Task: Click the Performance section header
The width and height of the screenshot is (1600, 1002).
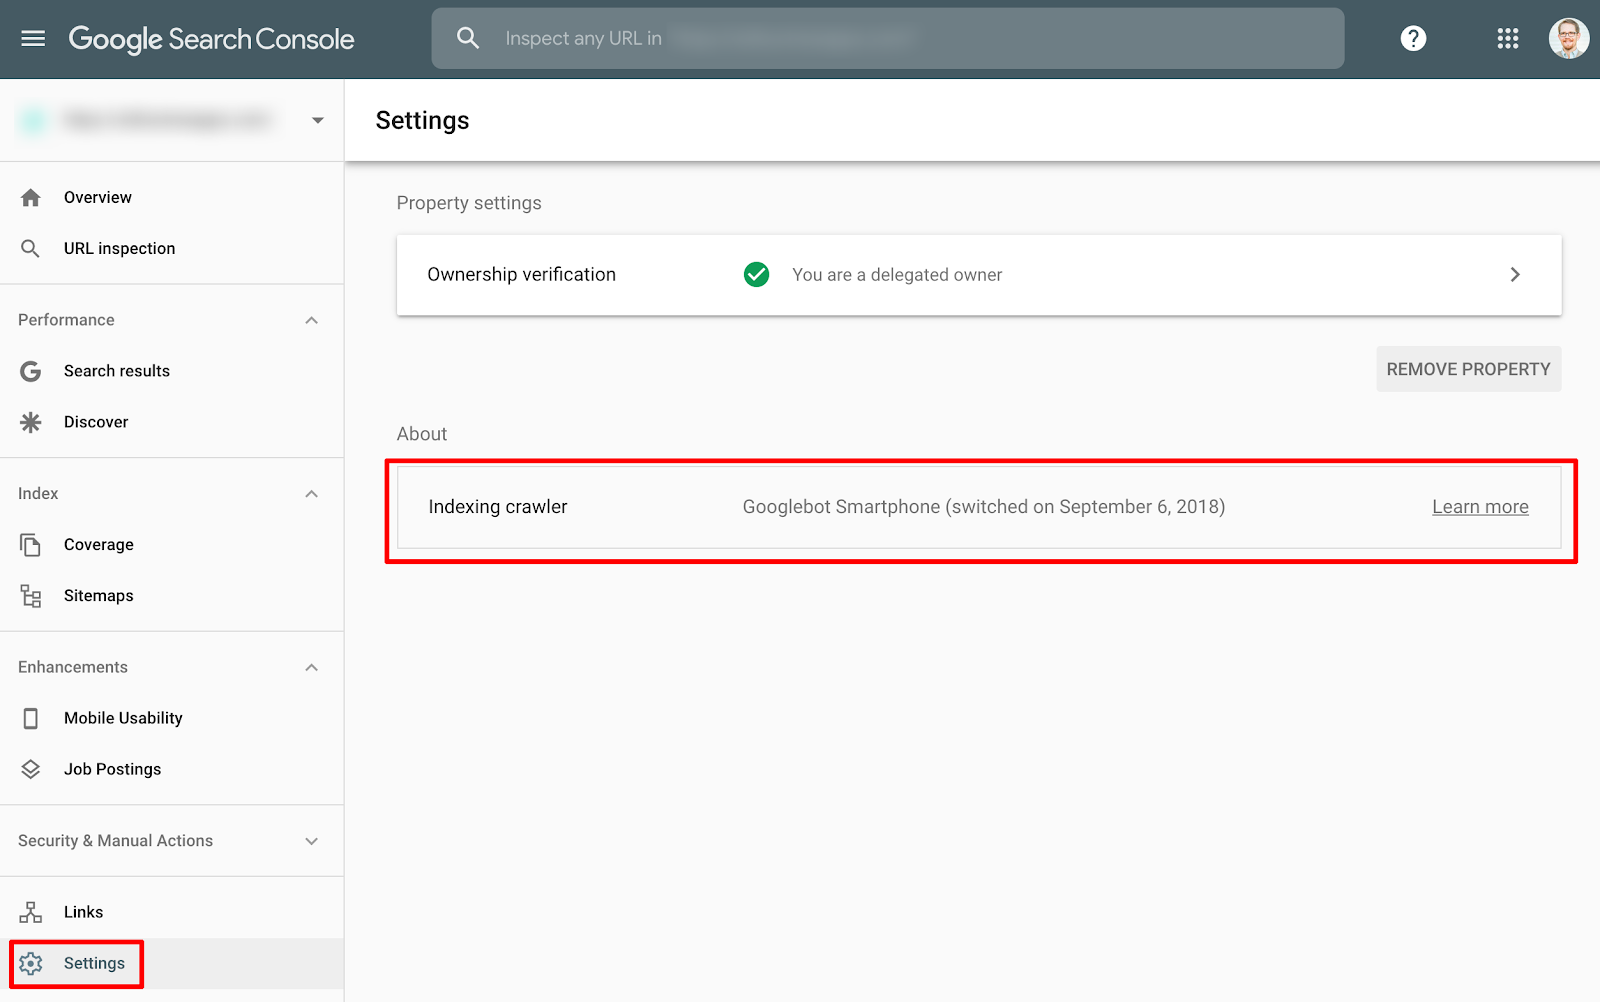Action: 66,320
